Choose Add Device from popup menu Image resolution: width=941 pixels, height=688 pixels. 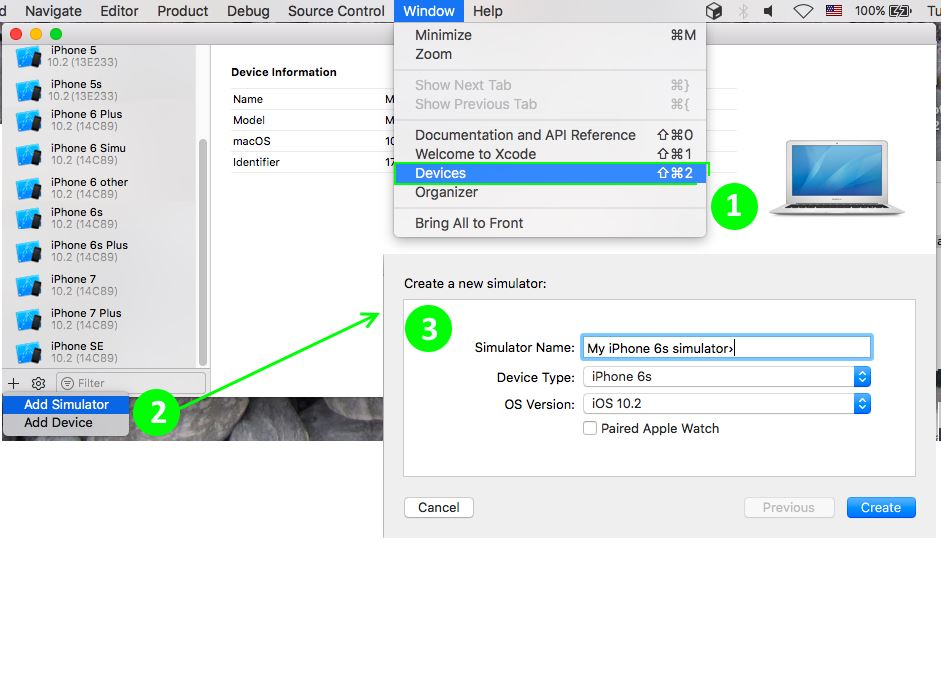(66, 423)
